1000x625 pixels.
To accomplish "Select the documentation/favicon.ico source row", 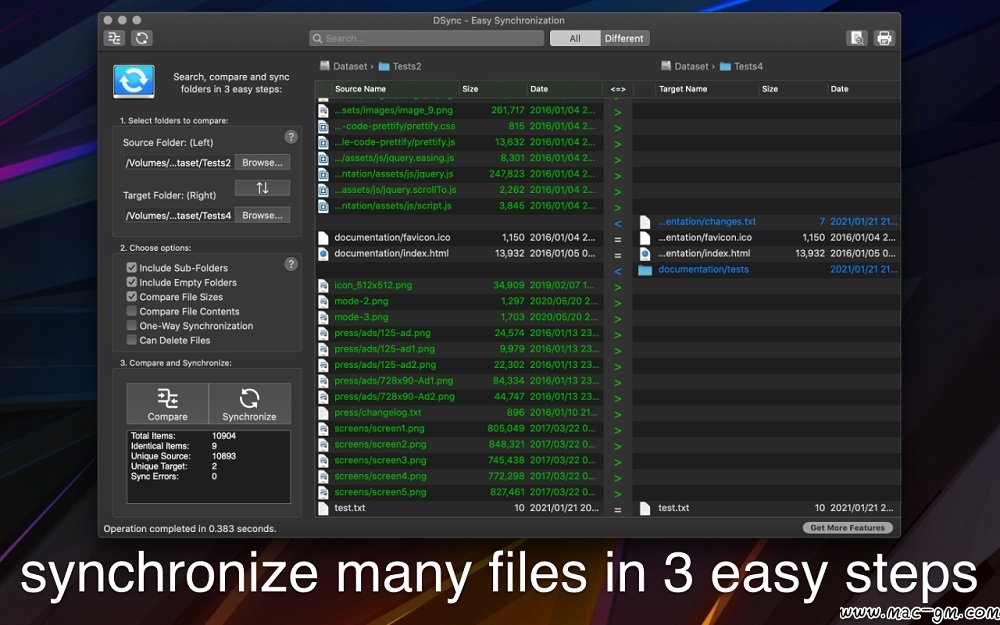I will [459, 238].
